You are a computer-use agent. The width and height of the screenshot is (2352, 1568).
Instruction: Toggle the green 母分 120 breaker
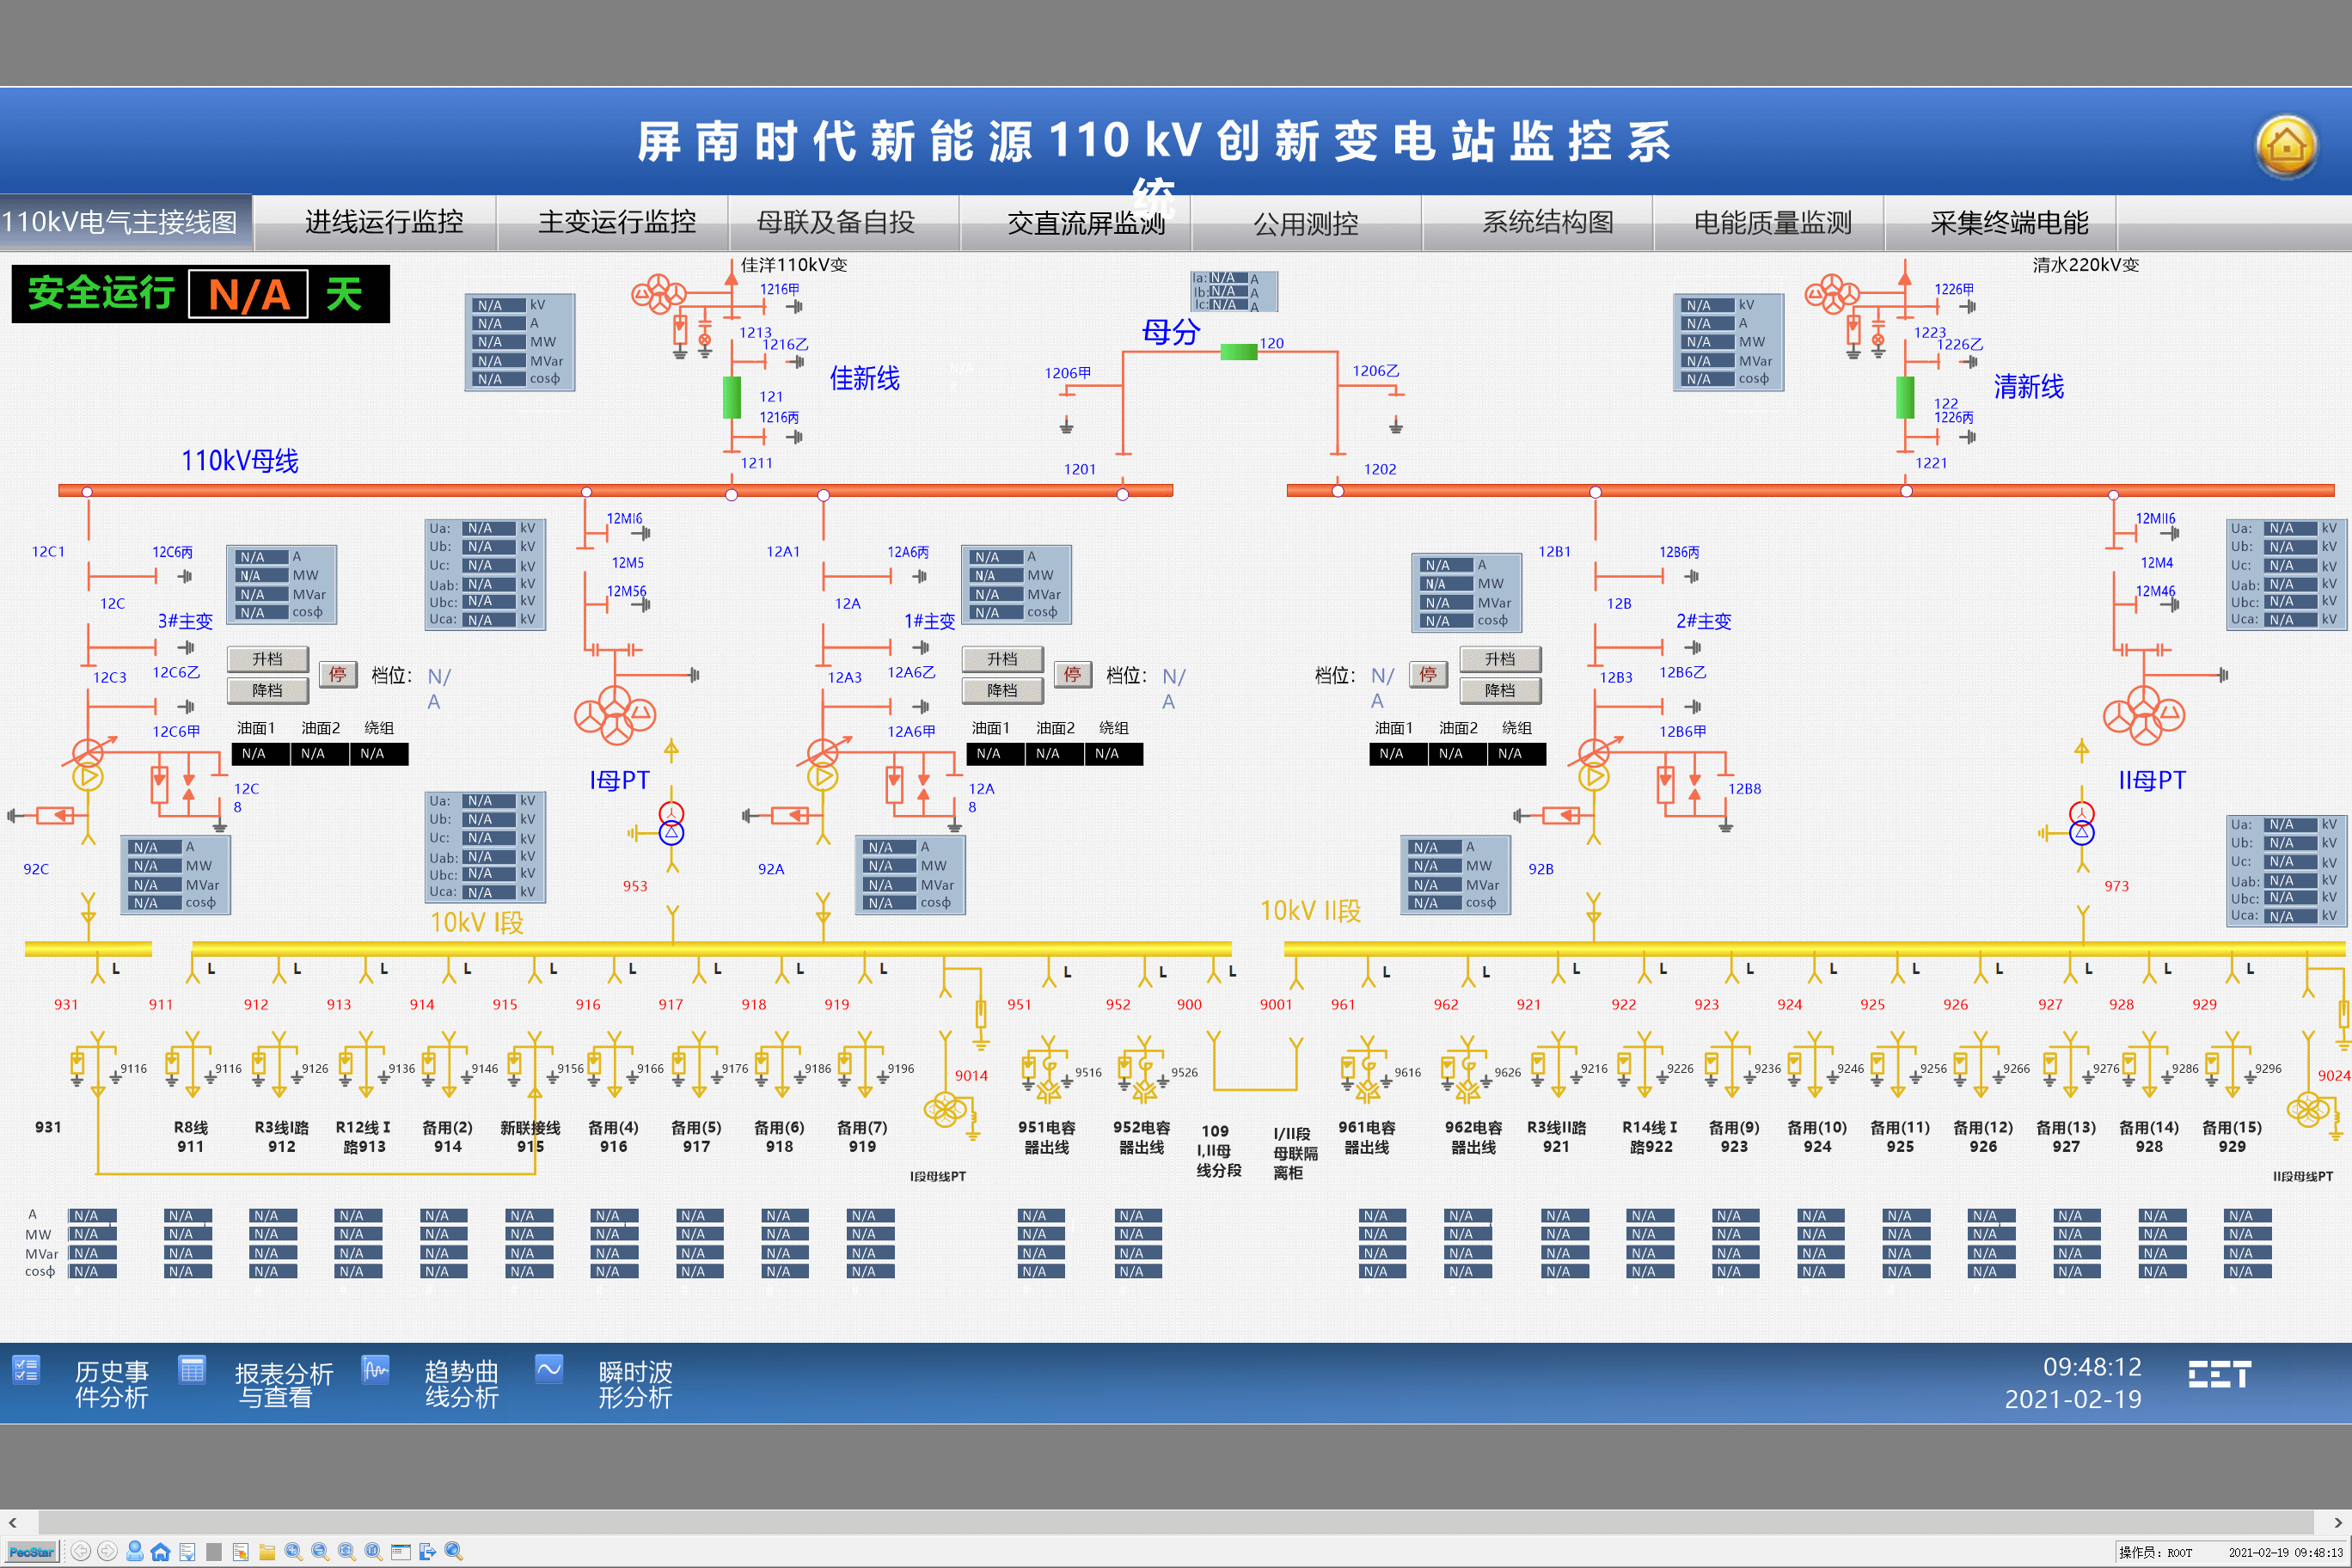pos(1238,351)
